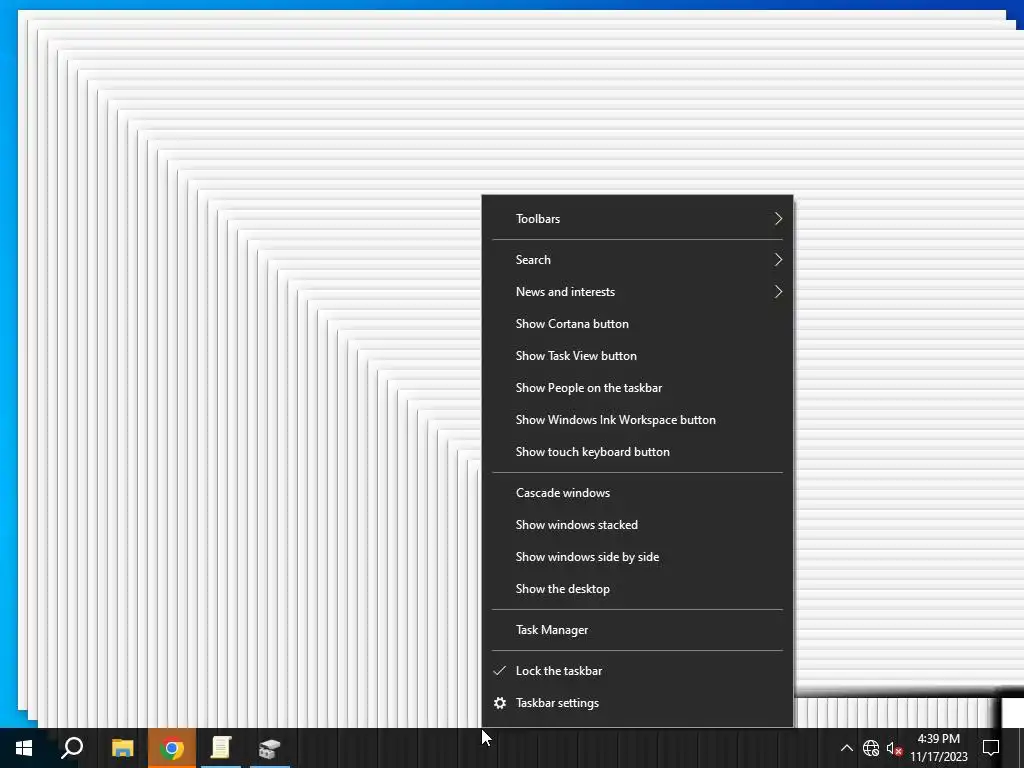
Task: Expand the News and interests chevron
Action: [778, 292]
